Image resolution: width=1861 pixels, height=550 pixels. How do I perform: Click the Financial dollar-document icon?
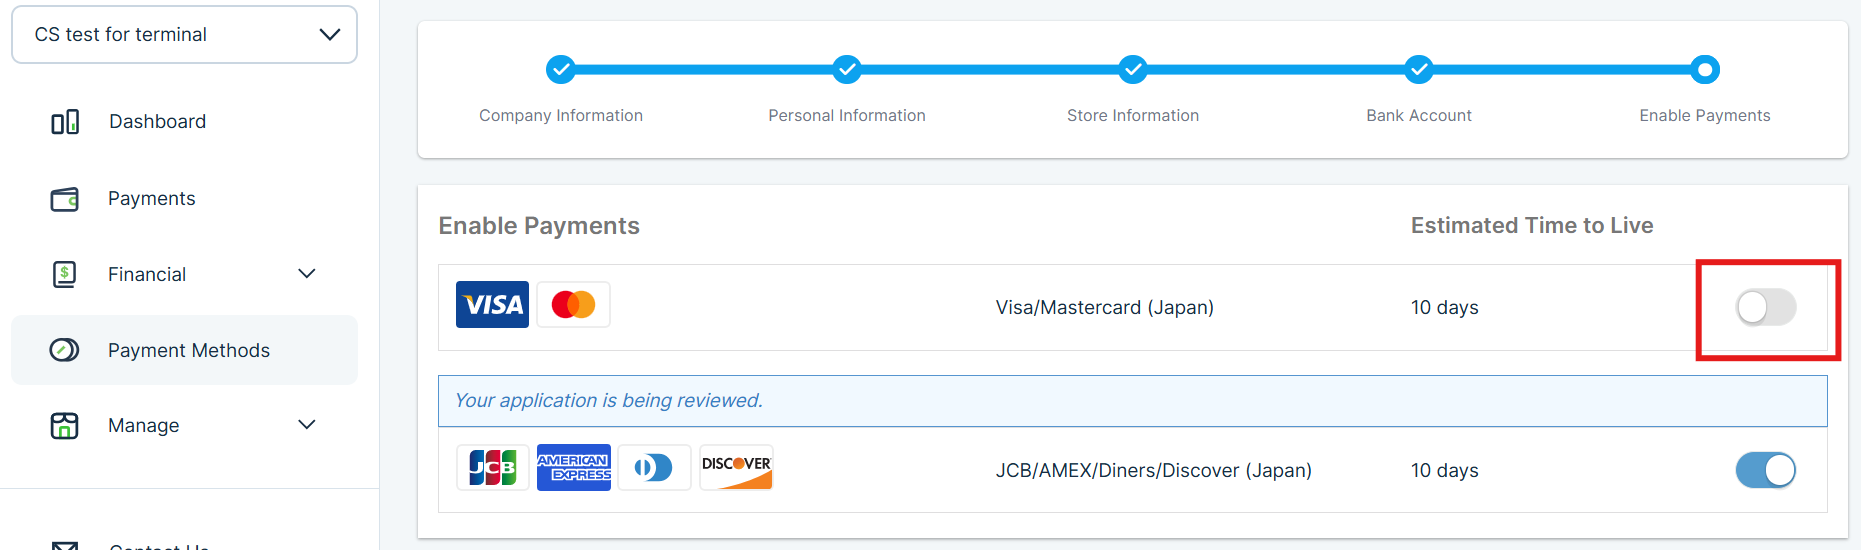coord(65,274)
